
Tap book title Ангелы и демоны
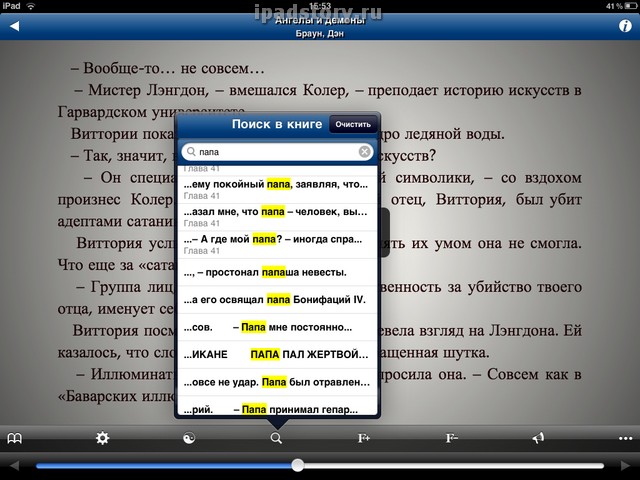point(320,20)
